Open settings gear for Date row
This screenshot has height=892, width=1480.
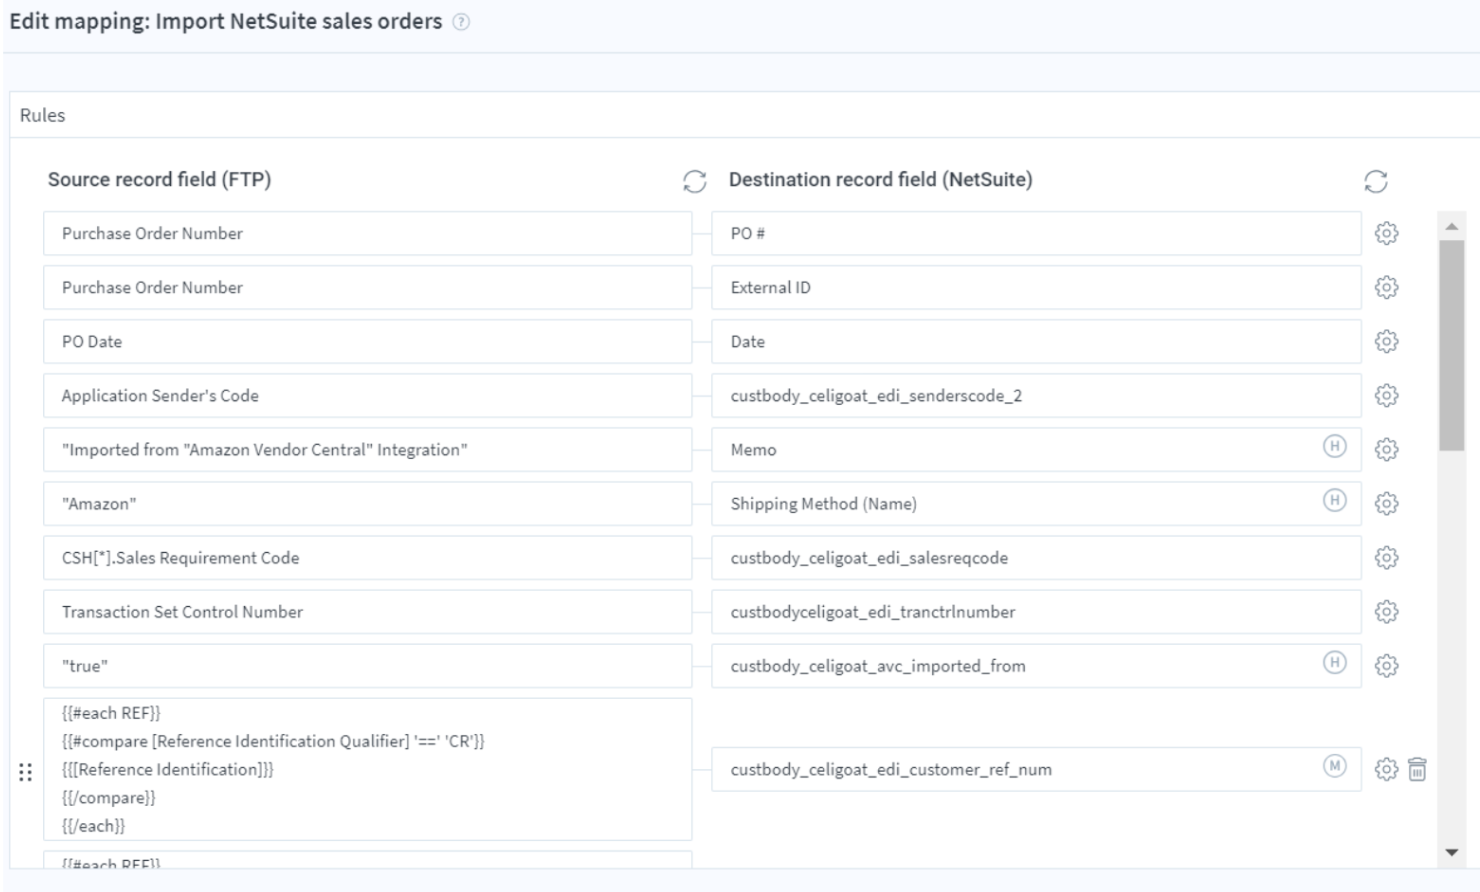1386,341
